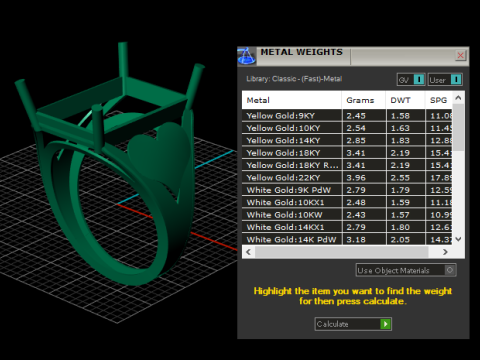The image size is (480, 360).
Task: Select the White Gold:9K PdW row
Action: pyautogui.click(x=347, y=190)
